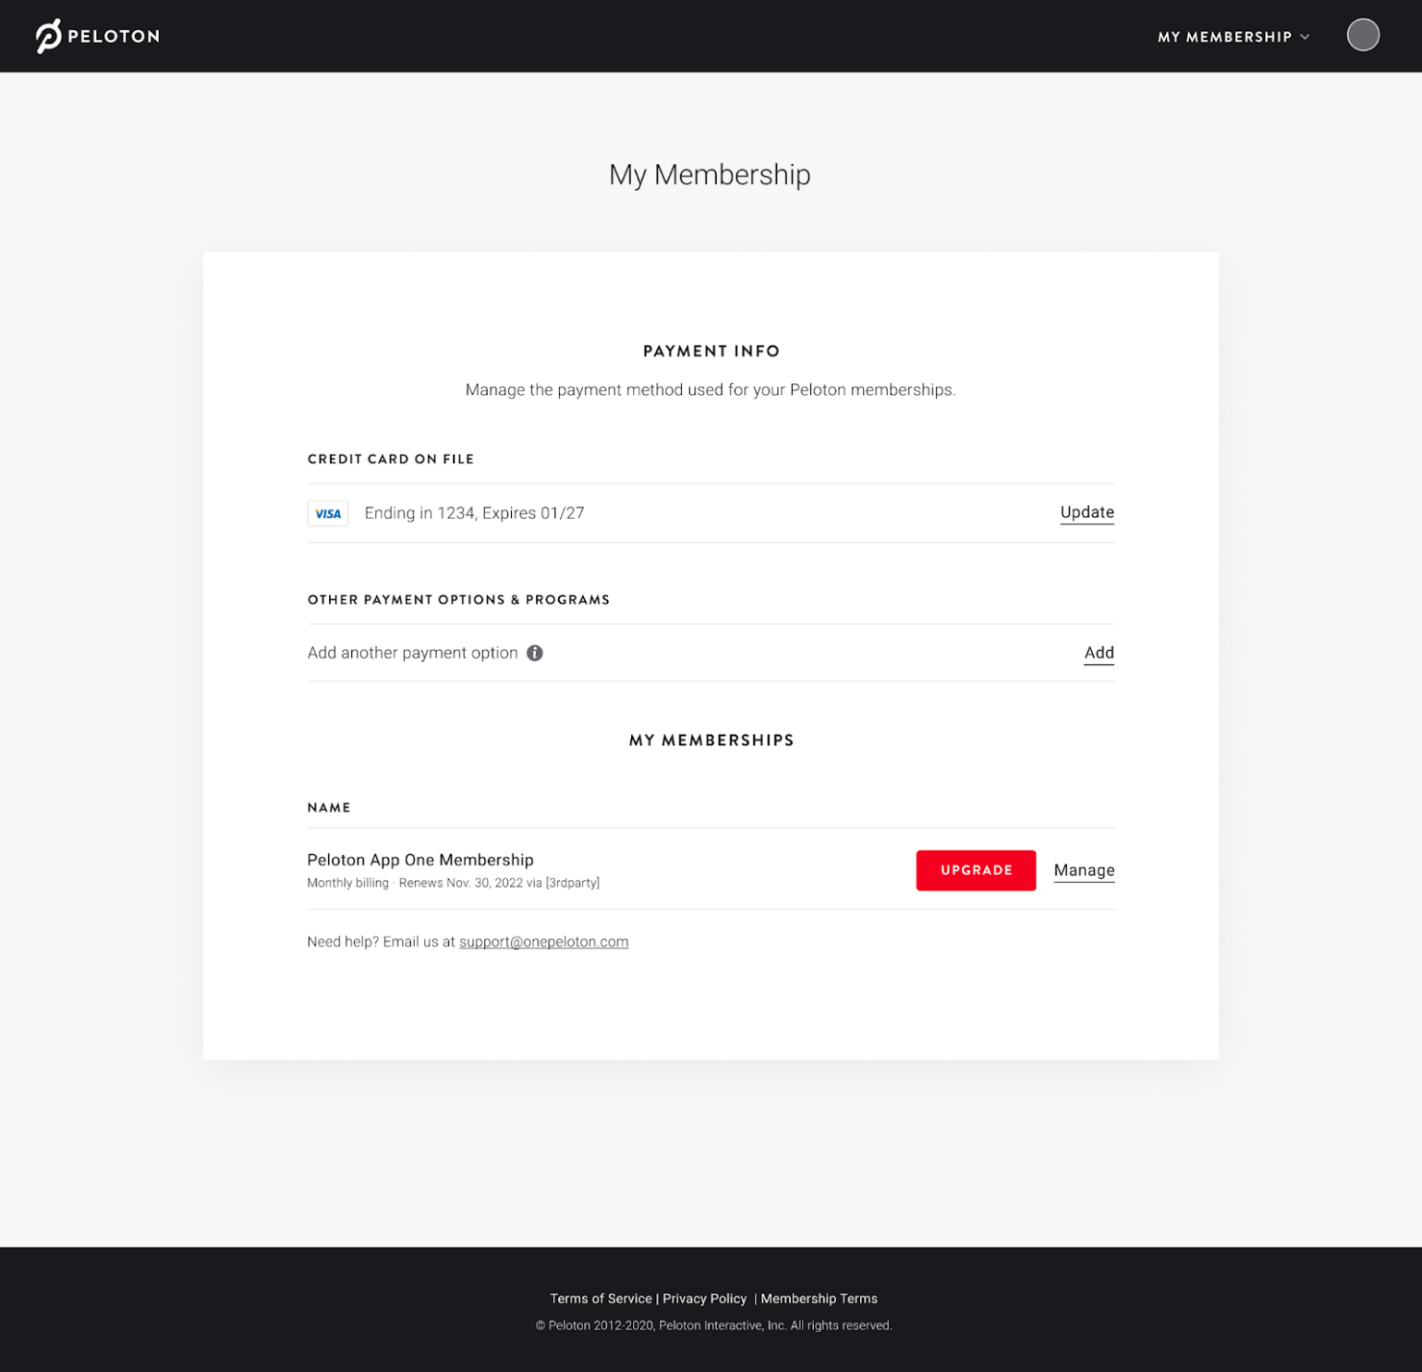Viewport: 1422px width, 1372px height.
Task: Email support@onepeloton.com via the link
Action: pyautogui.click(x=543, y=942)
